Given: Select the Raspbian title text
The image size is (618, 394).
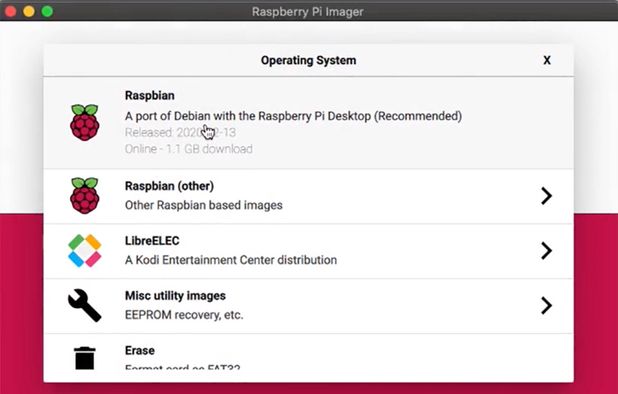Looking at the screenshot, I should pos(150,95).
